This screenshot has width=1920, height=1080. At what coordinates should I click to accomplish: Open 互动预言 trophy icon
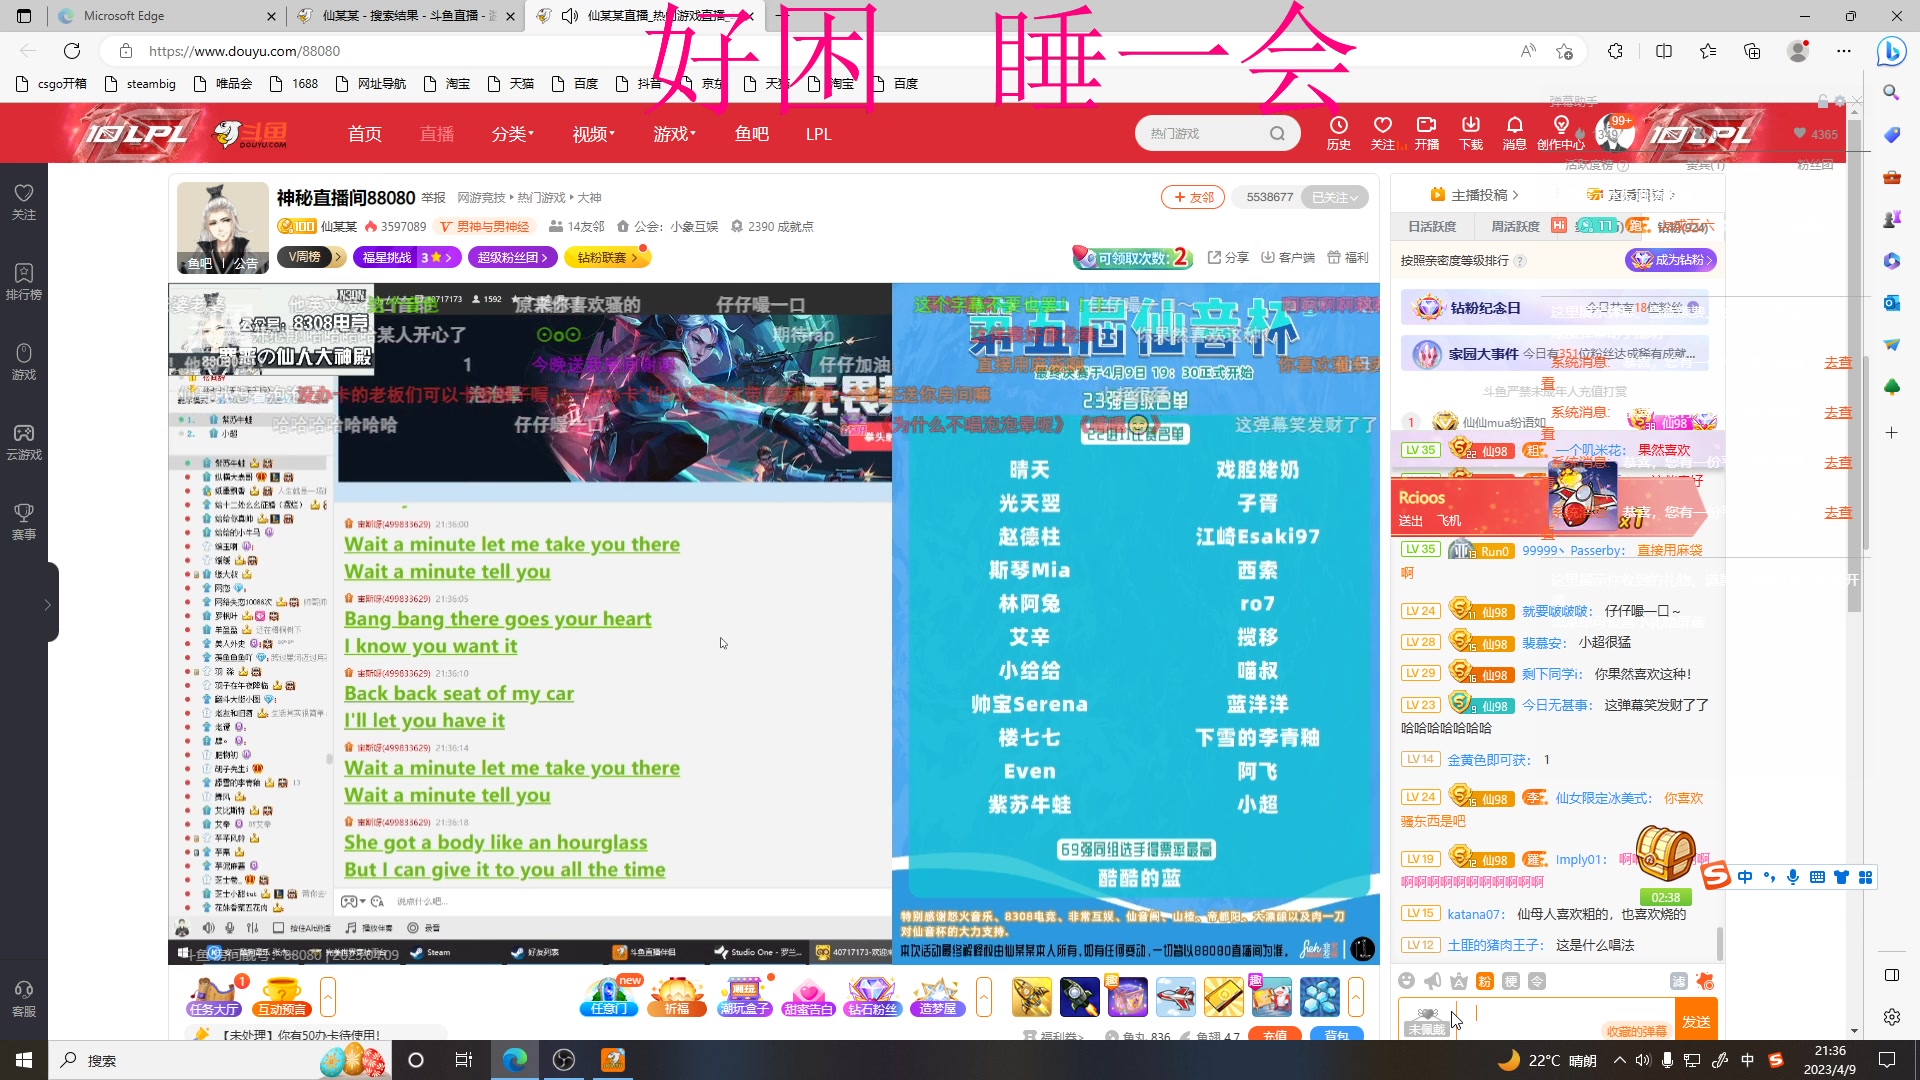tap(282, 997)
